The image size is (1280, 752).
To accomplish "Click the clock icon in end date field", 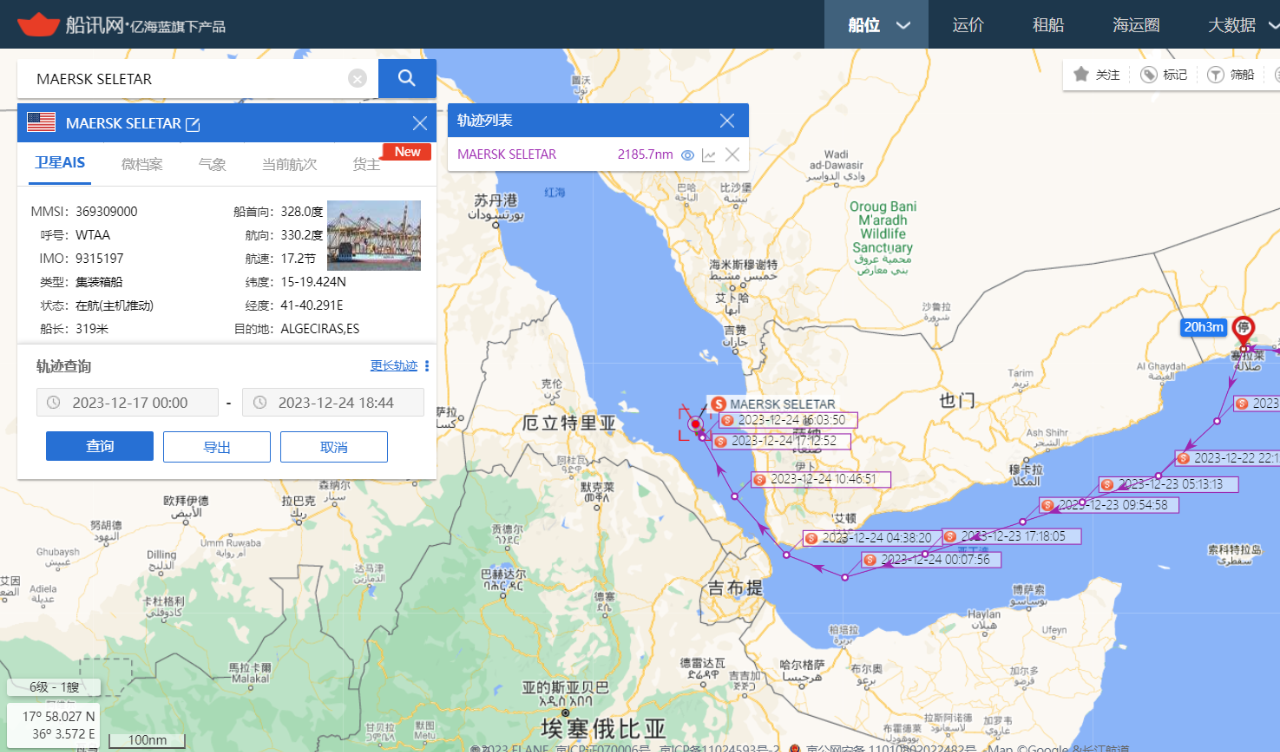I will (260, 403).
